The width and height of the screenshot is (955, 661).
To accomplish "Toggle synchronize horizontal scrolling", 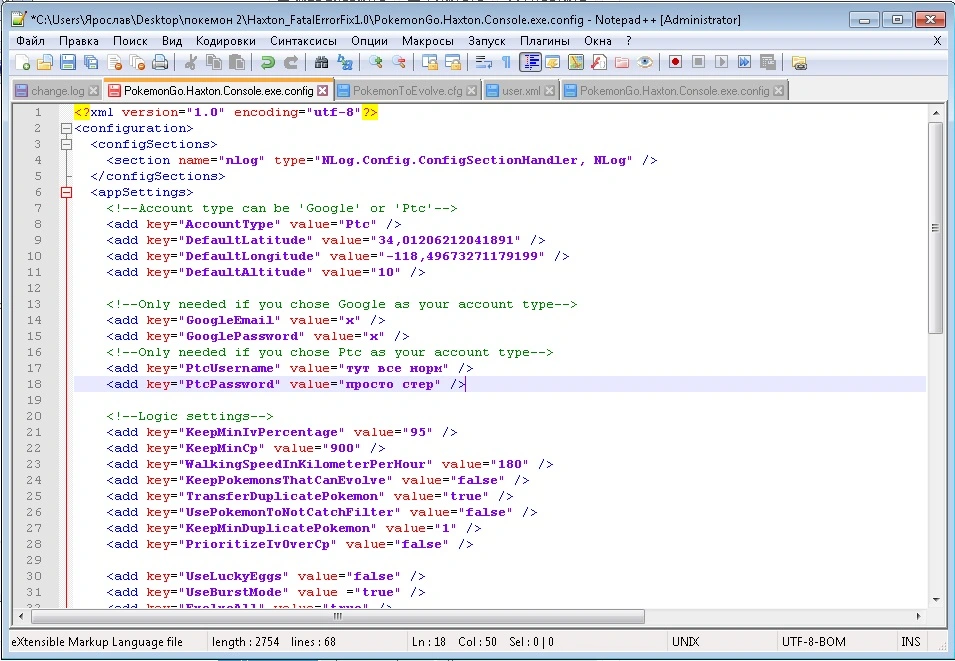I will click(x=453, y=62).
